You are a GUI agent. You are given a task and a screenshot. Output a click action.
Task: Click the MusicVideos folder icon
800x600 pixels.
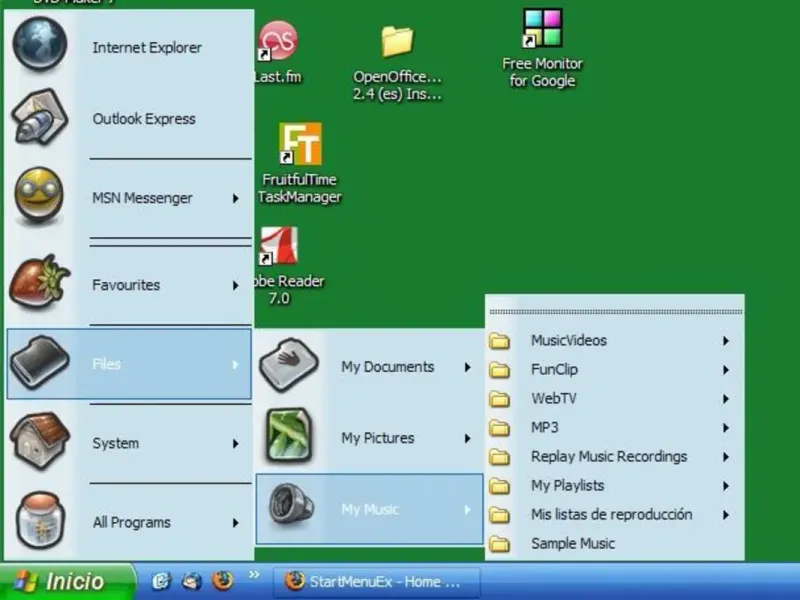pyautogui.click(x=499, y=341)
